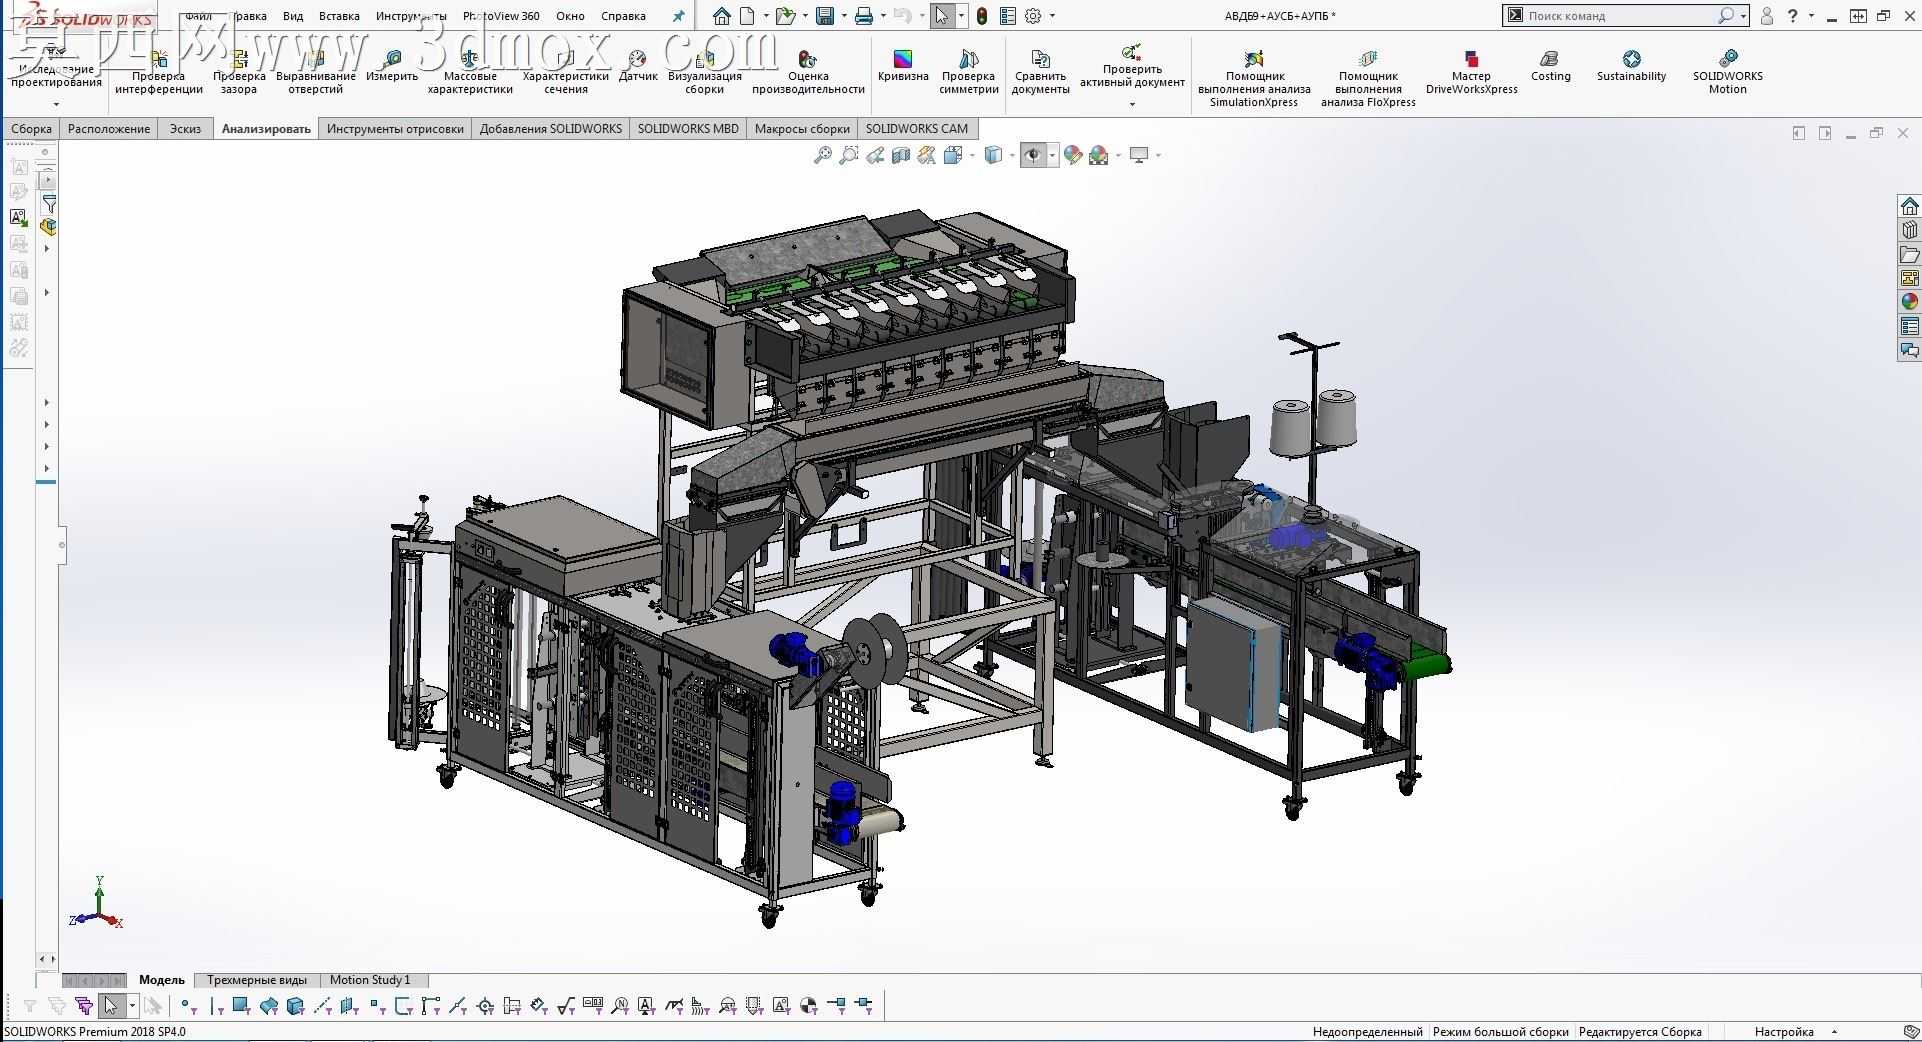This screenshot has height=1042, width=1922.
Task: Open Hole Alignment (Выравнивание отверстий)
Action: click(316, 72)
